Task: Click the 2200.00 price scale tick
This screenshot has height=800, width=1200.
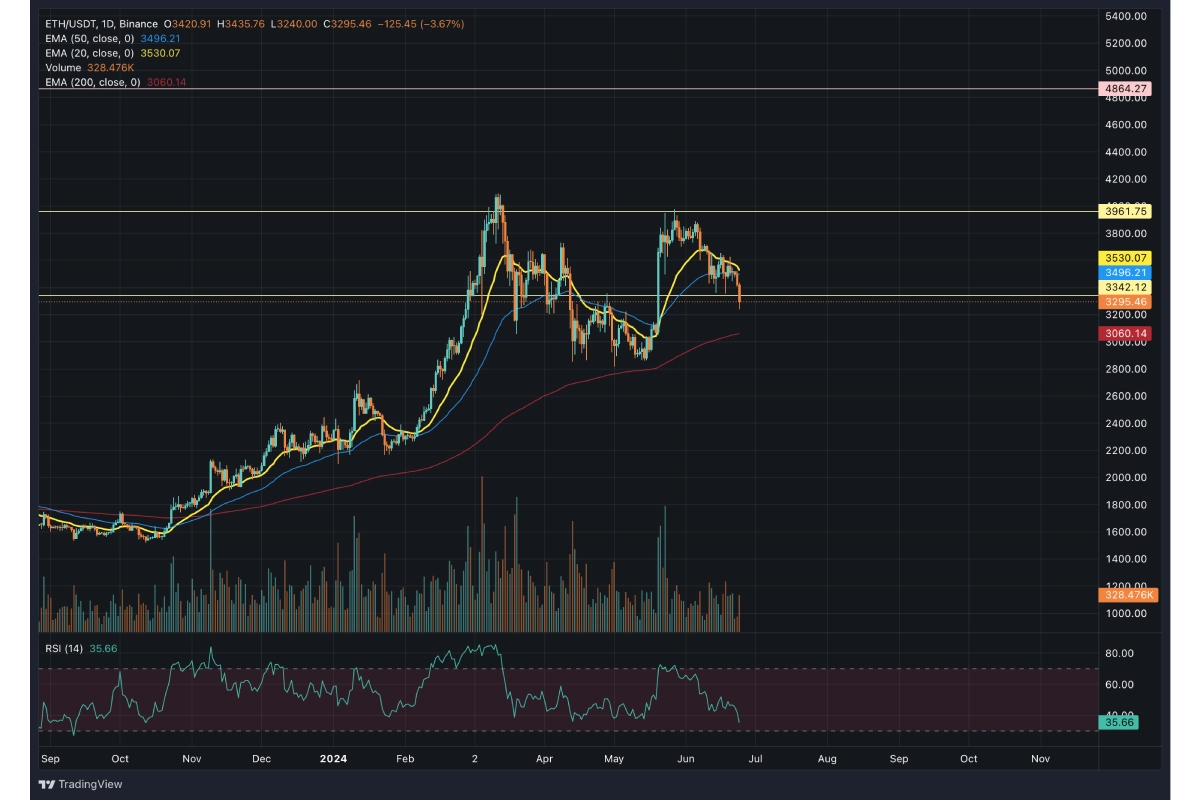Action: click(1126, 451)
